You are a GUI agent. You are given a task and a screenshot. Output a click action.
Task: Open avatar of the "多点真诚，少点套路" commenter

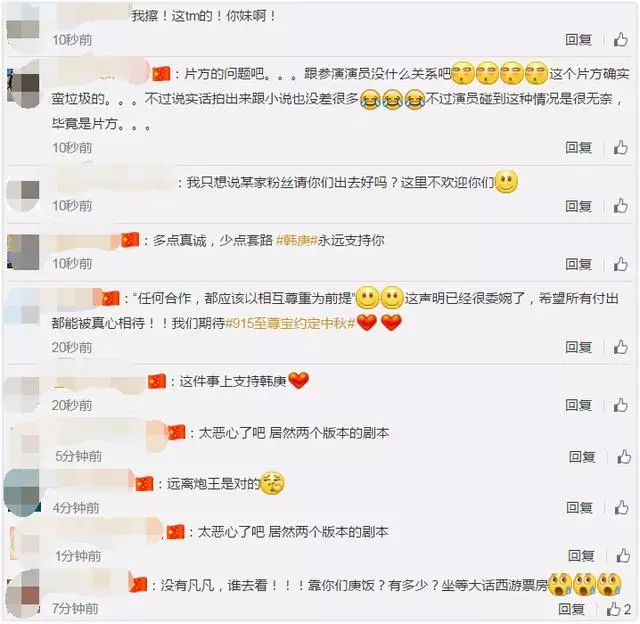[23, 252]
